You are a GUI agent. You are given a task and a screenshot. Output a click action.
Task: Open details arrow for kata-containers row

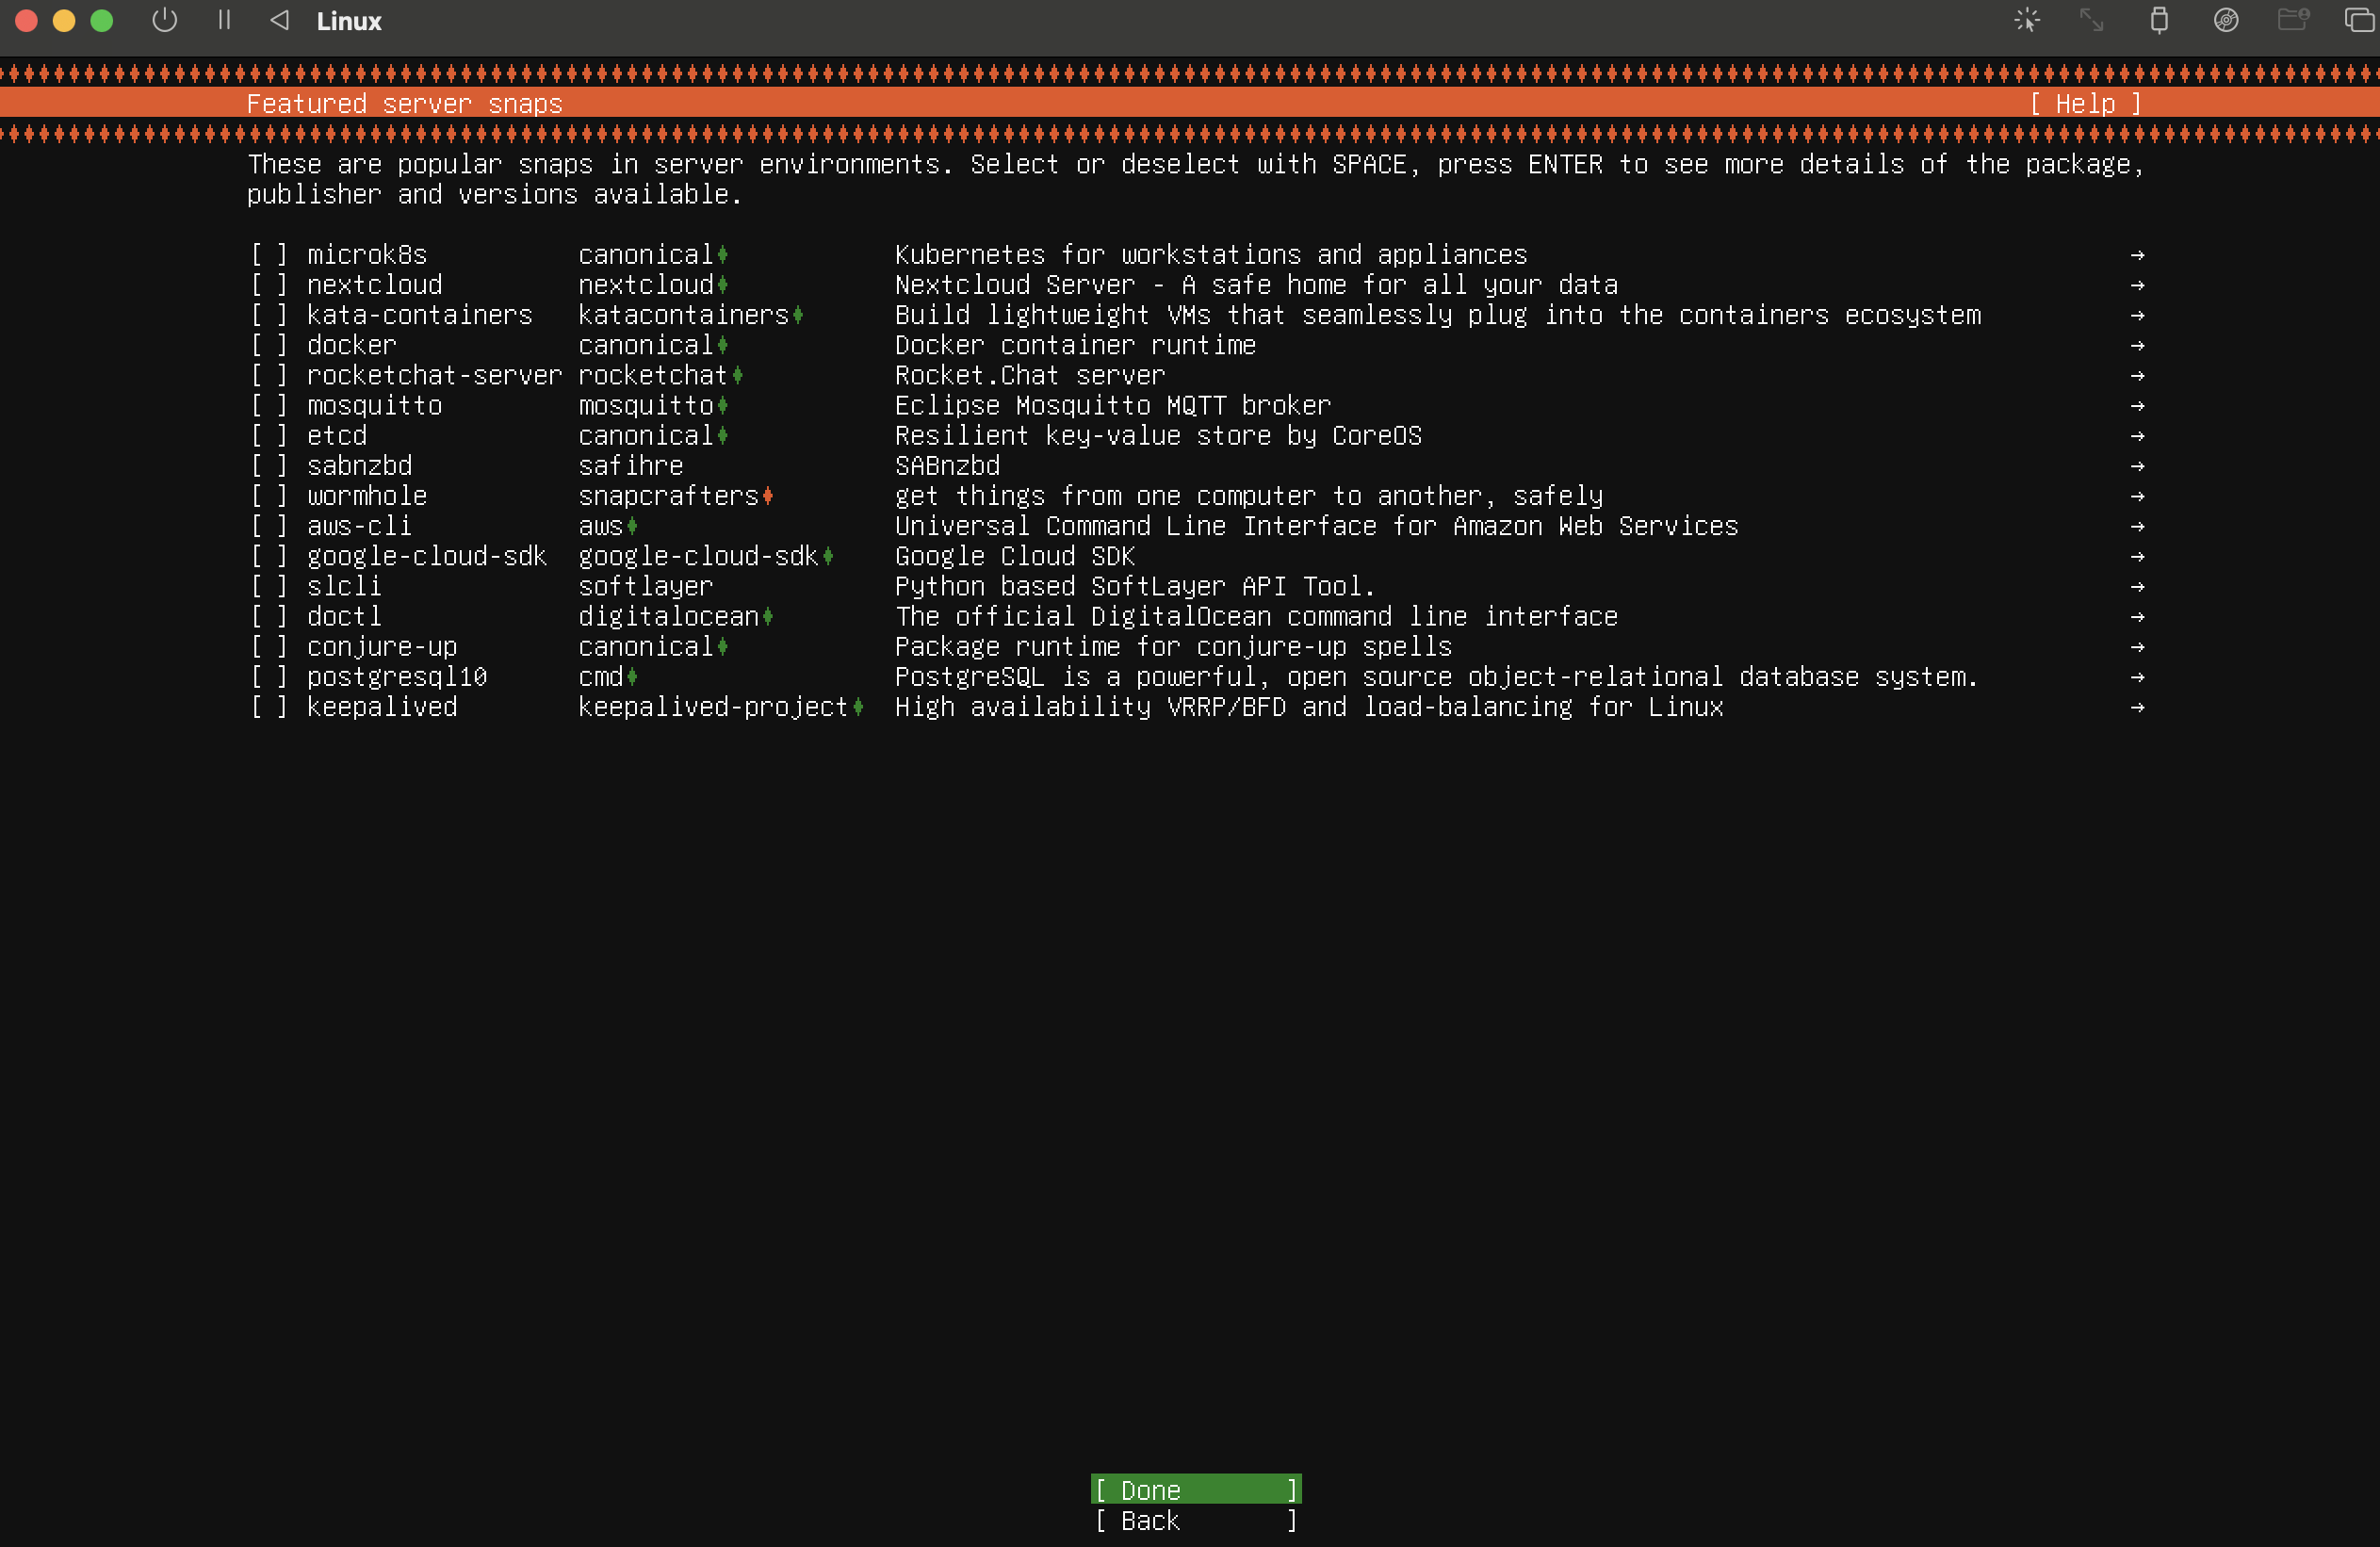click(2137, 315)
